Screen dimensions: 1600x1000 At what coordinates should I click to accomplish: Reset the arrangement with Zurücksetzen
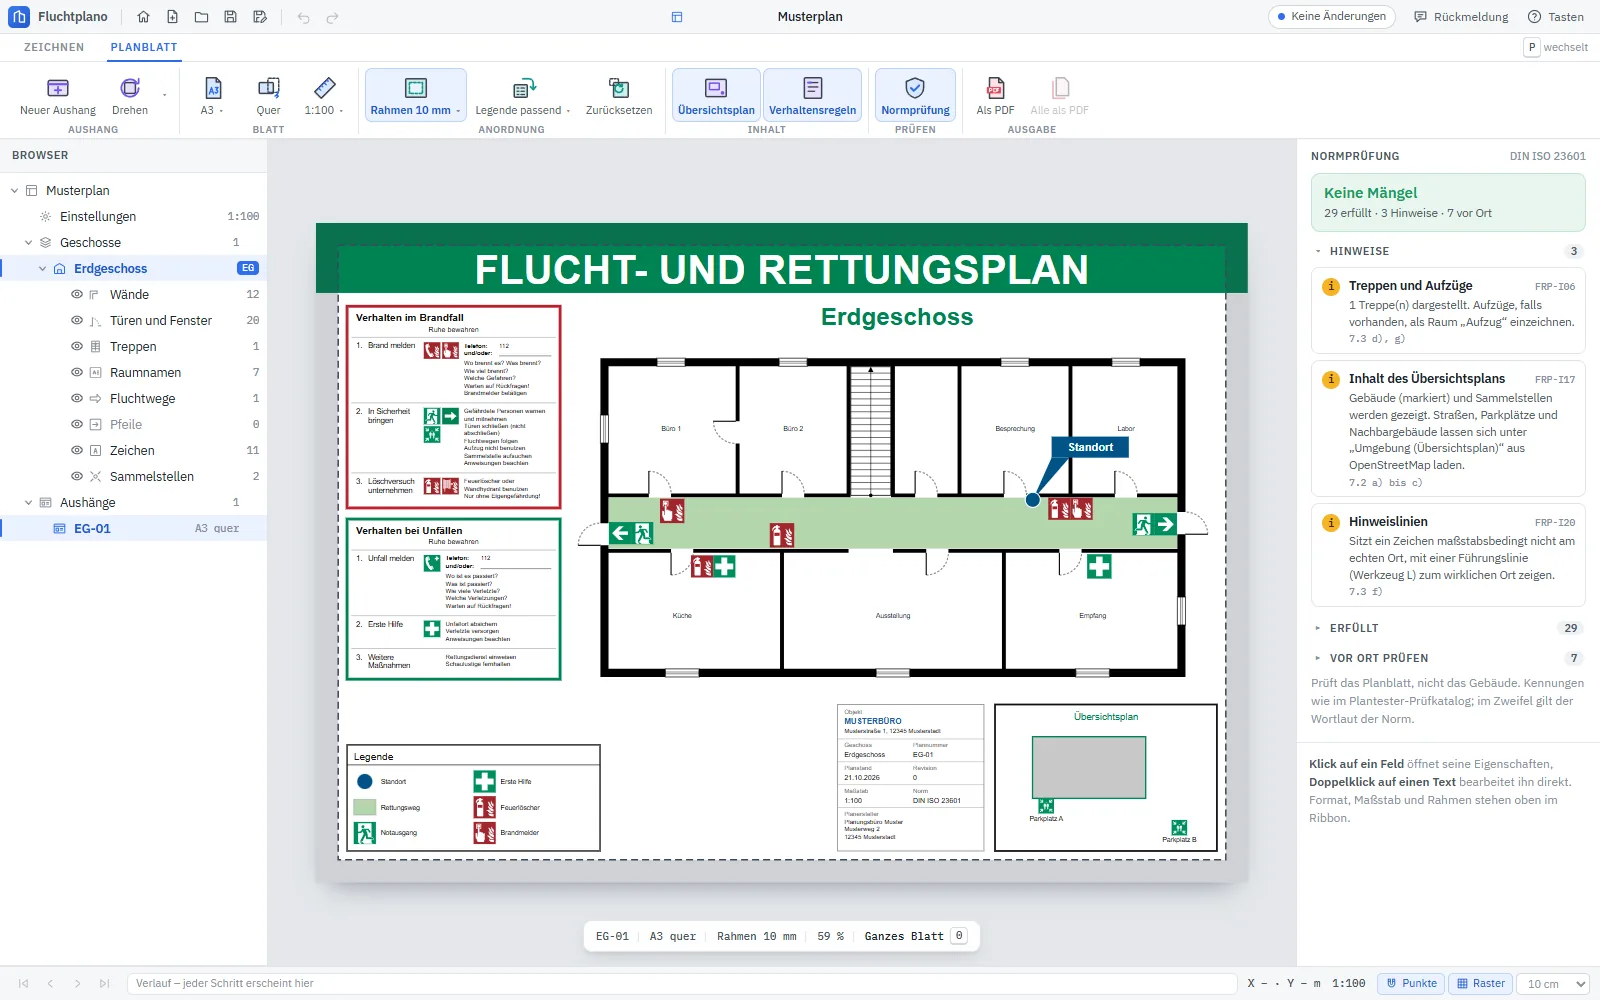click(619, 96)
